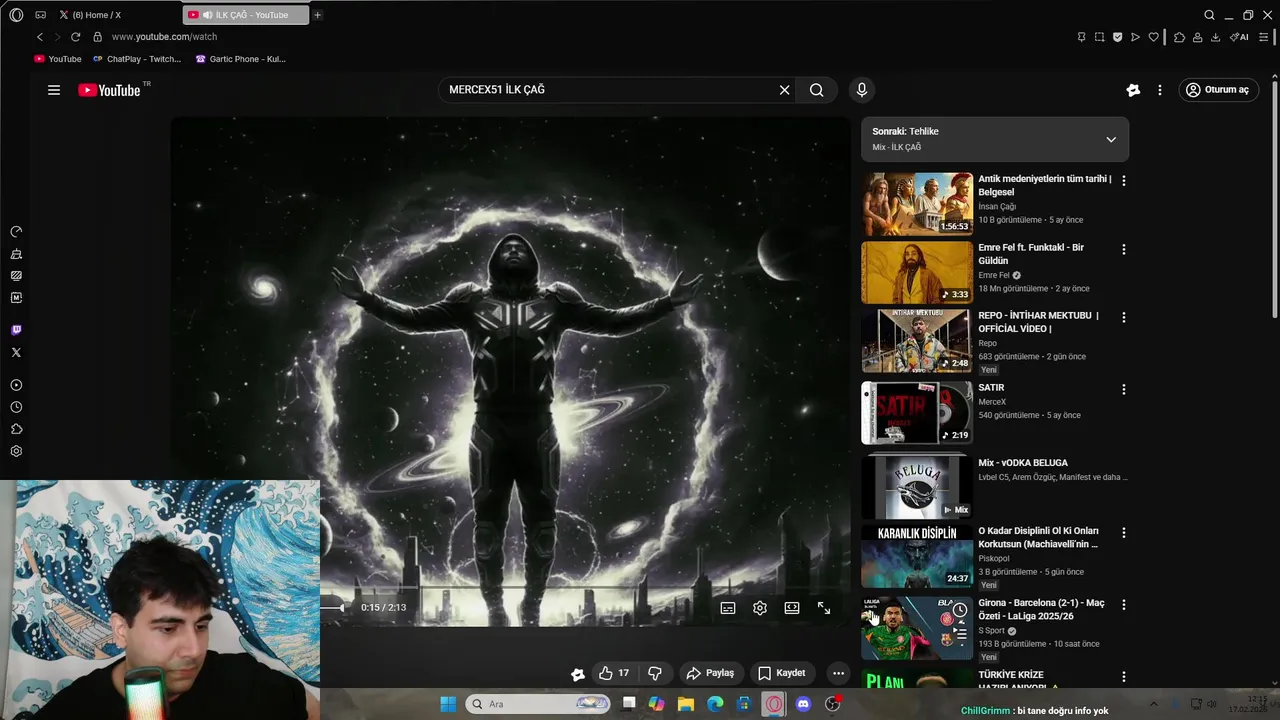Open a new browser tab with plus
Image resolution: width=1280 pixels, height=720 pixels.
coord(318,15)
